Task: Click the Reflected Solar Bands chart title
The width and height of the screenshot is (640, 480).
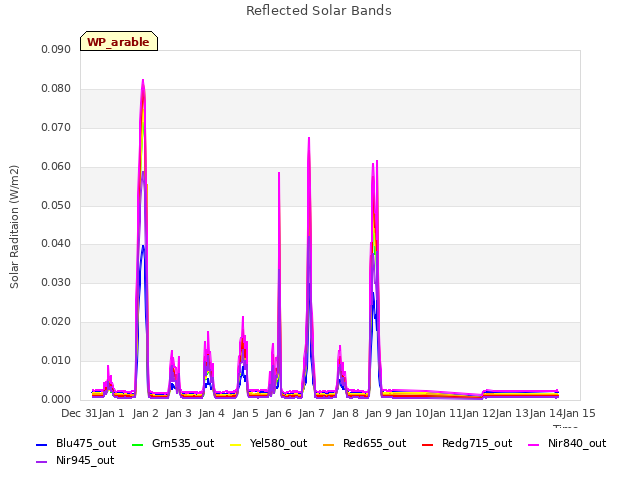Action: coord(319,11)
